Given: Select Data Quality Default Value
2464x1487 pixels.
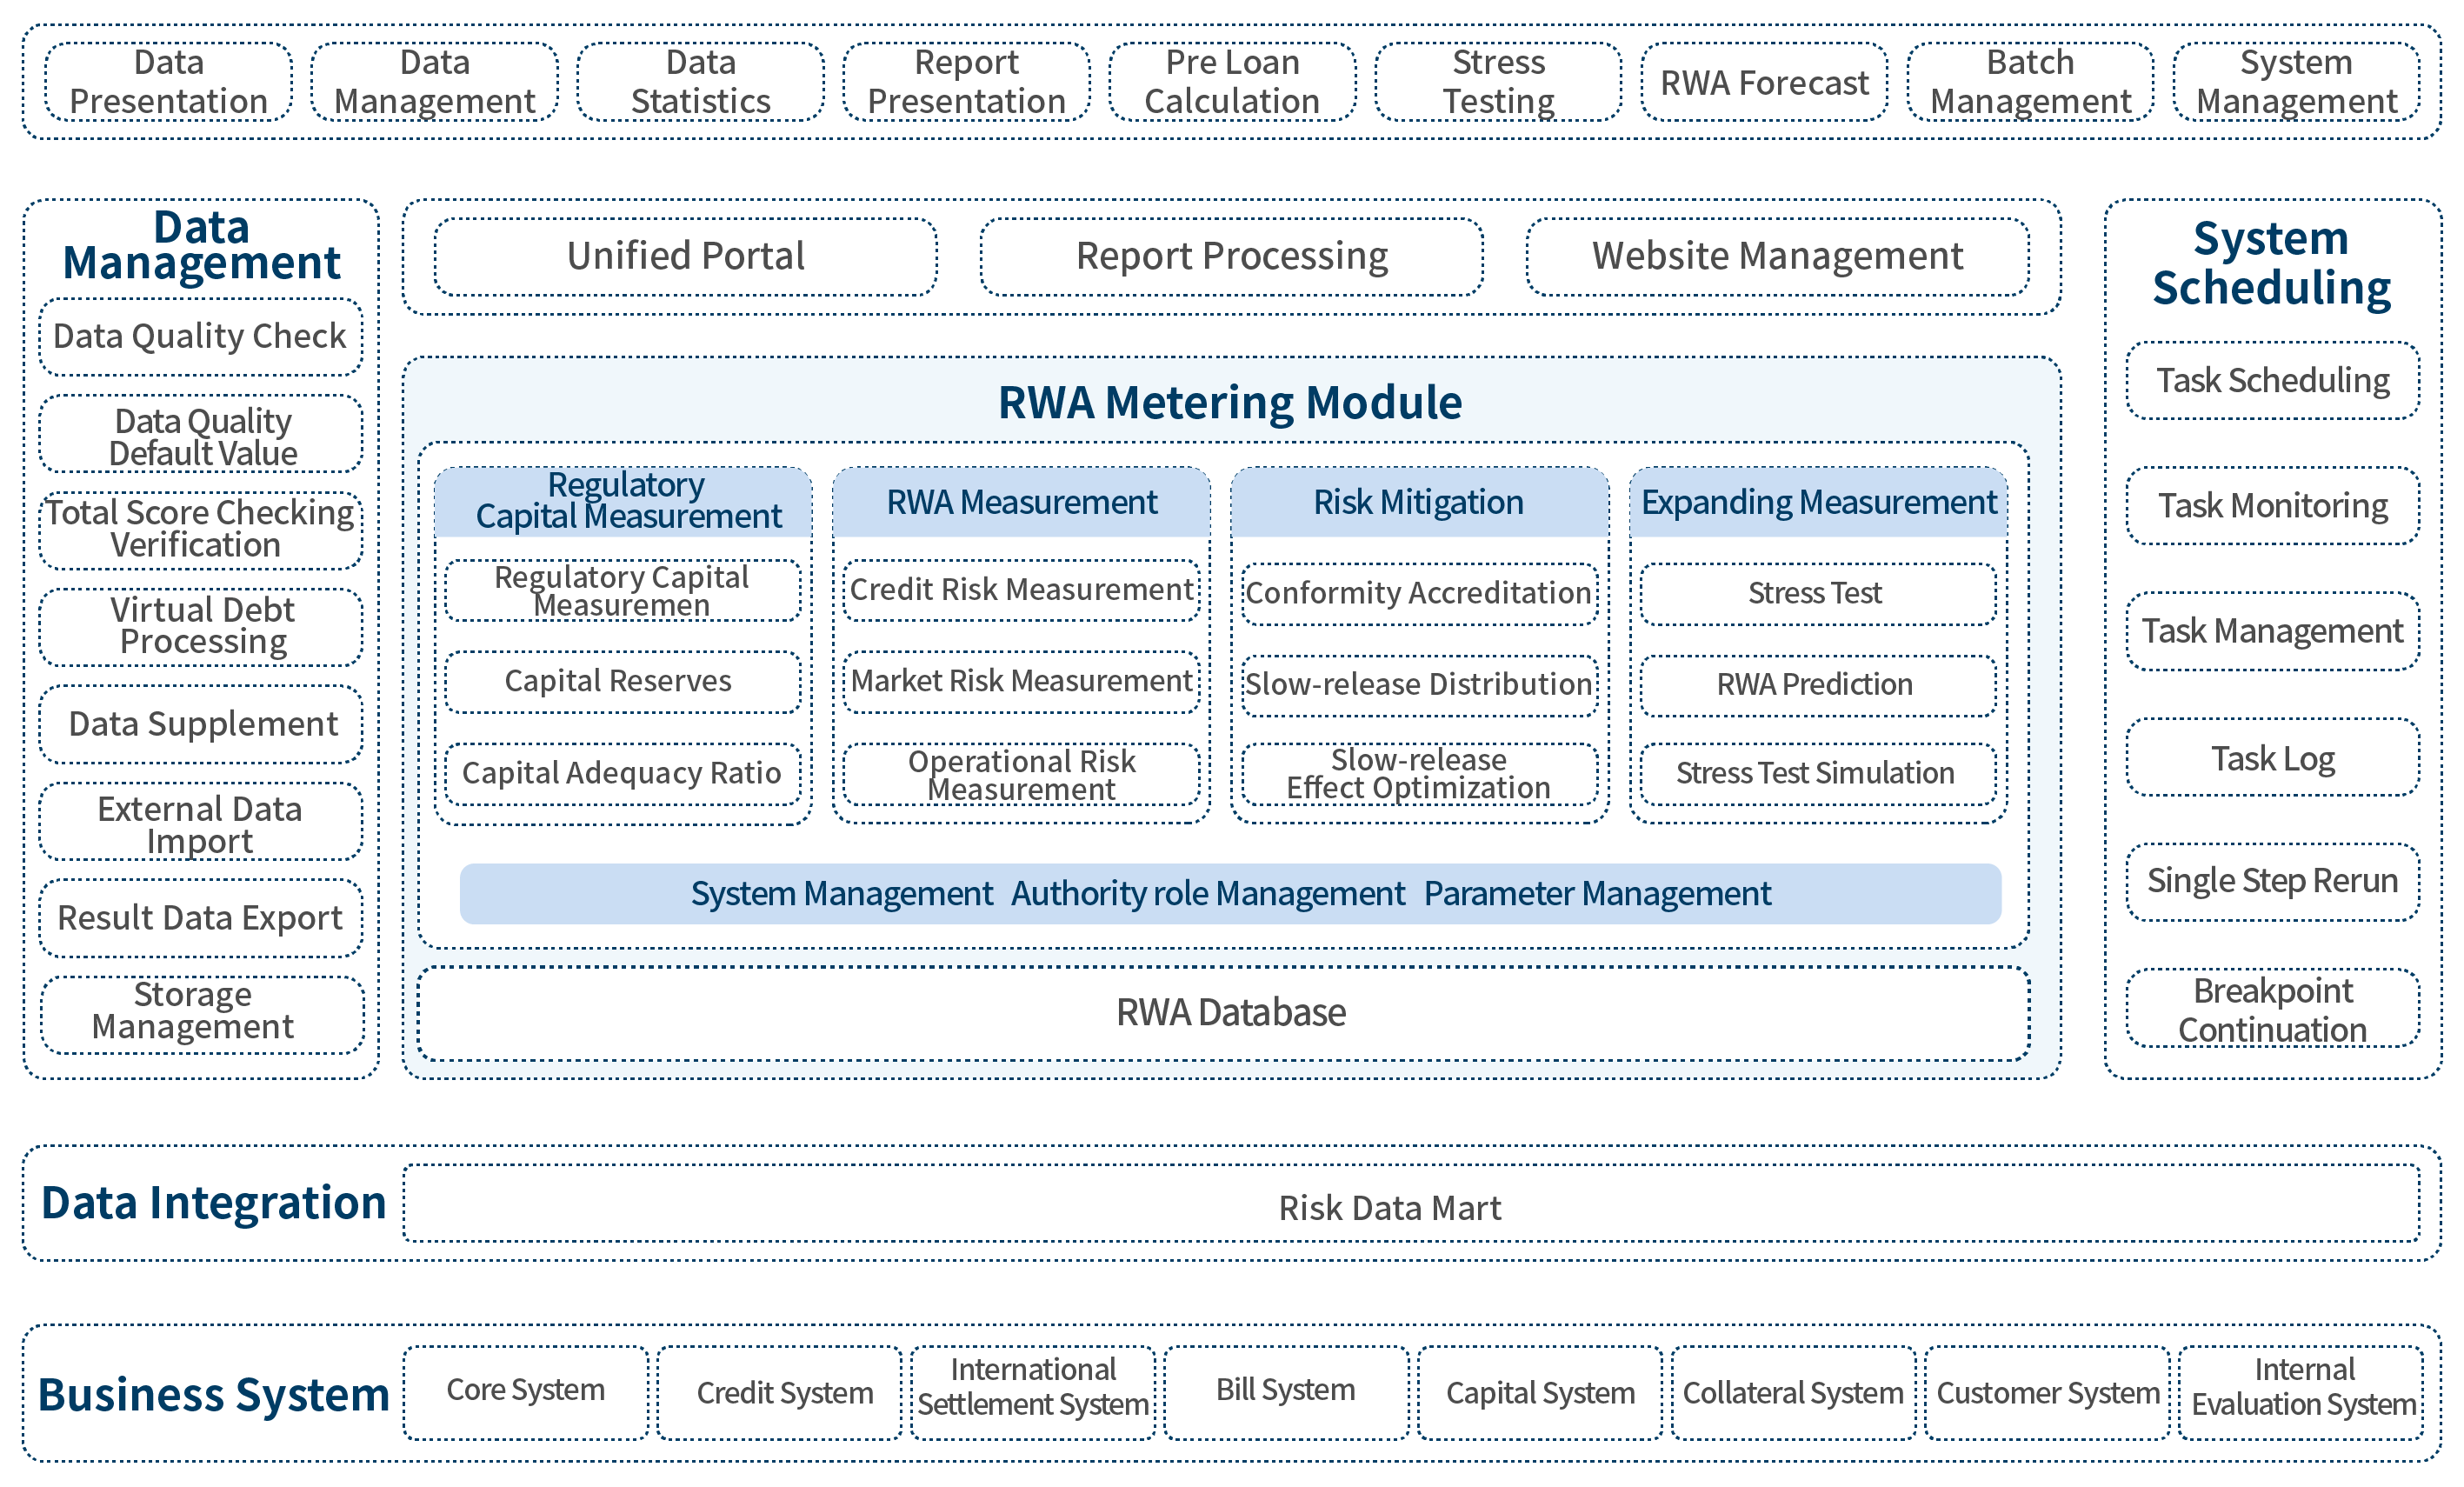Looking at the screenshot, I should (201, 435).
